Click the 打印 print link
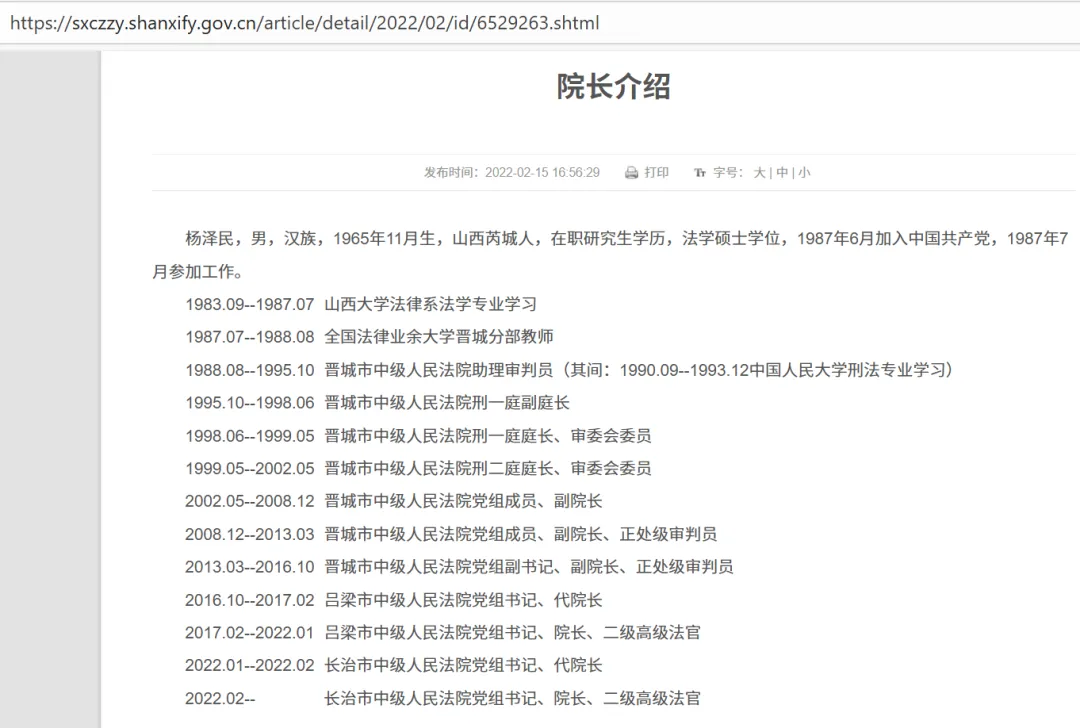The height and width of the screenshot is (728, 1080). coord(656,172)
